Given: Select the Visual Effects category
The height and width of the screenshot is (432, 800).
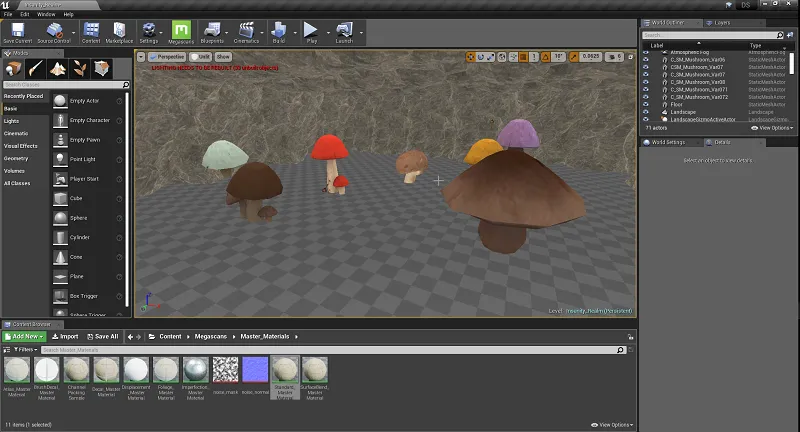Looking at the screenshot, I should click(20, 146).
